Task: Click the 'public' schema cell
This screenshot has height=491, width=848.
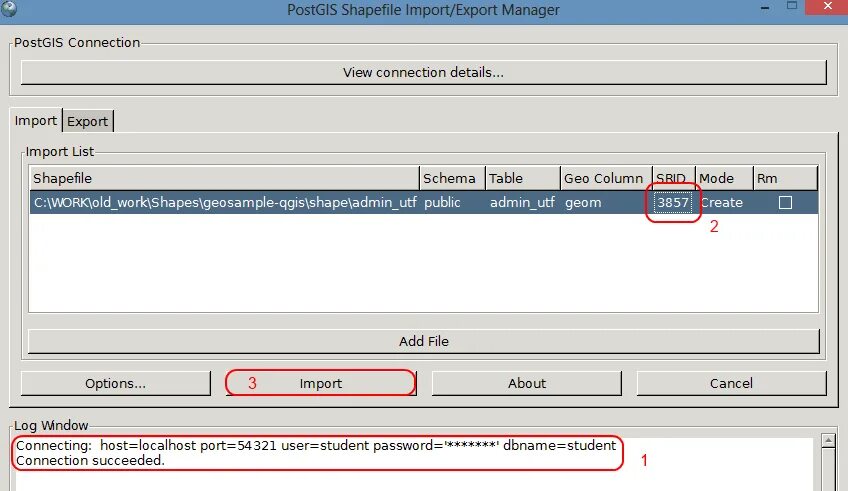Action: point(453,203)
